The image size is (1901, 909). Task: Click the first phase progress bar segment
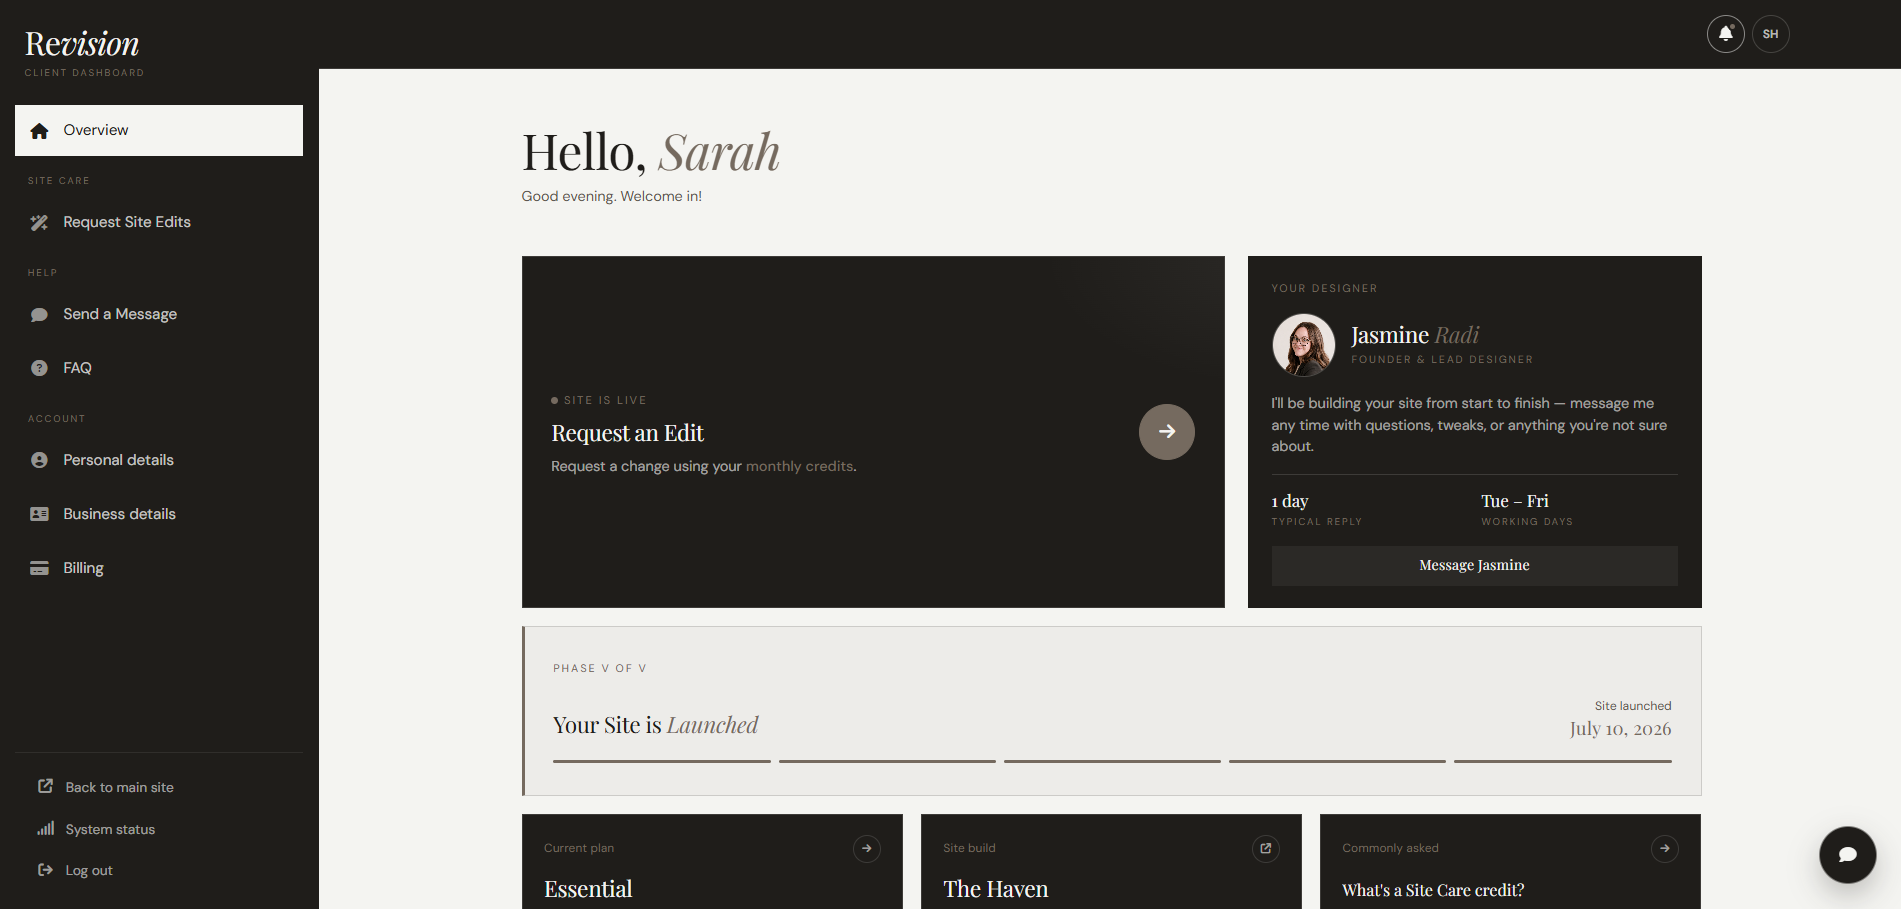[662, 761]
